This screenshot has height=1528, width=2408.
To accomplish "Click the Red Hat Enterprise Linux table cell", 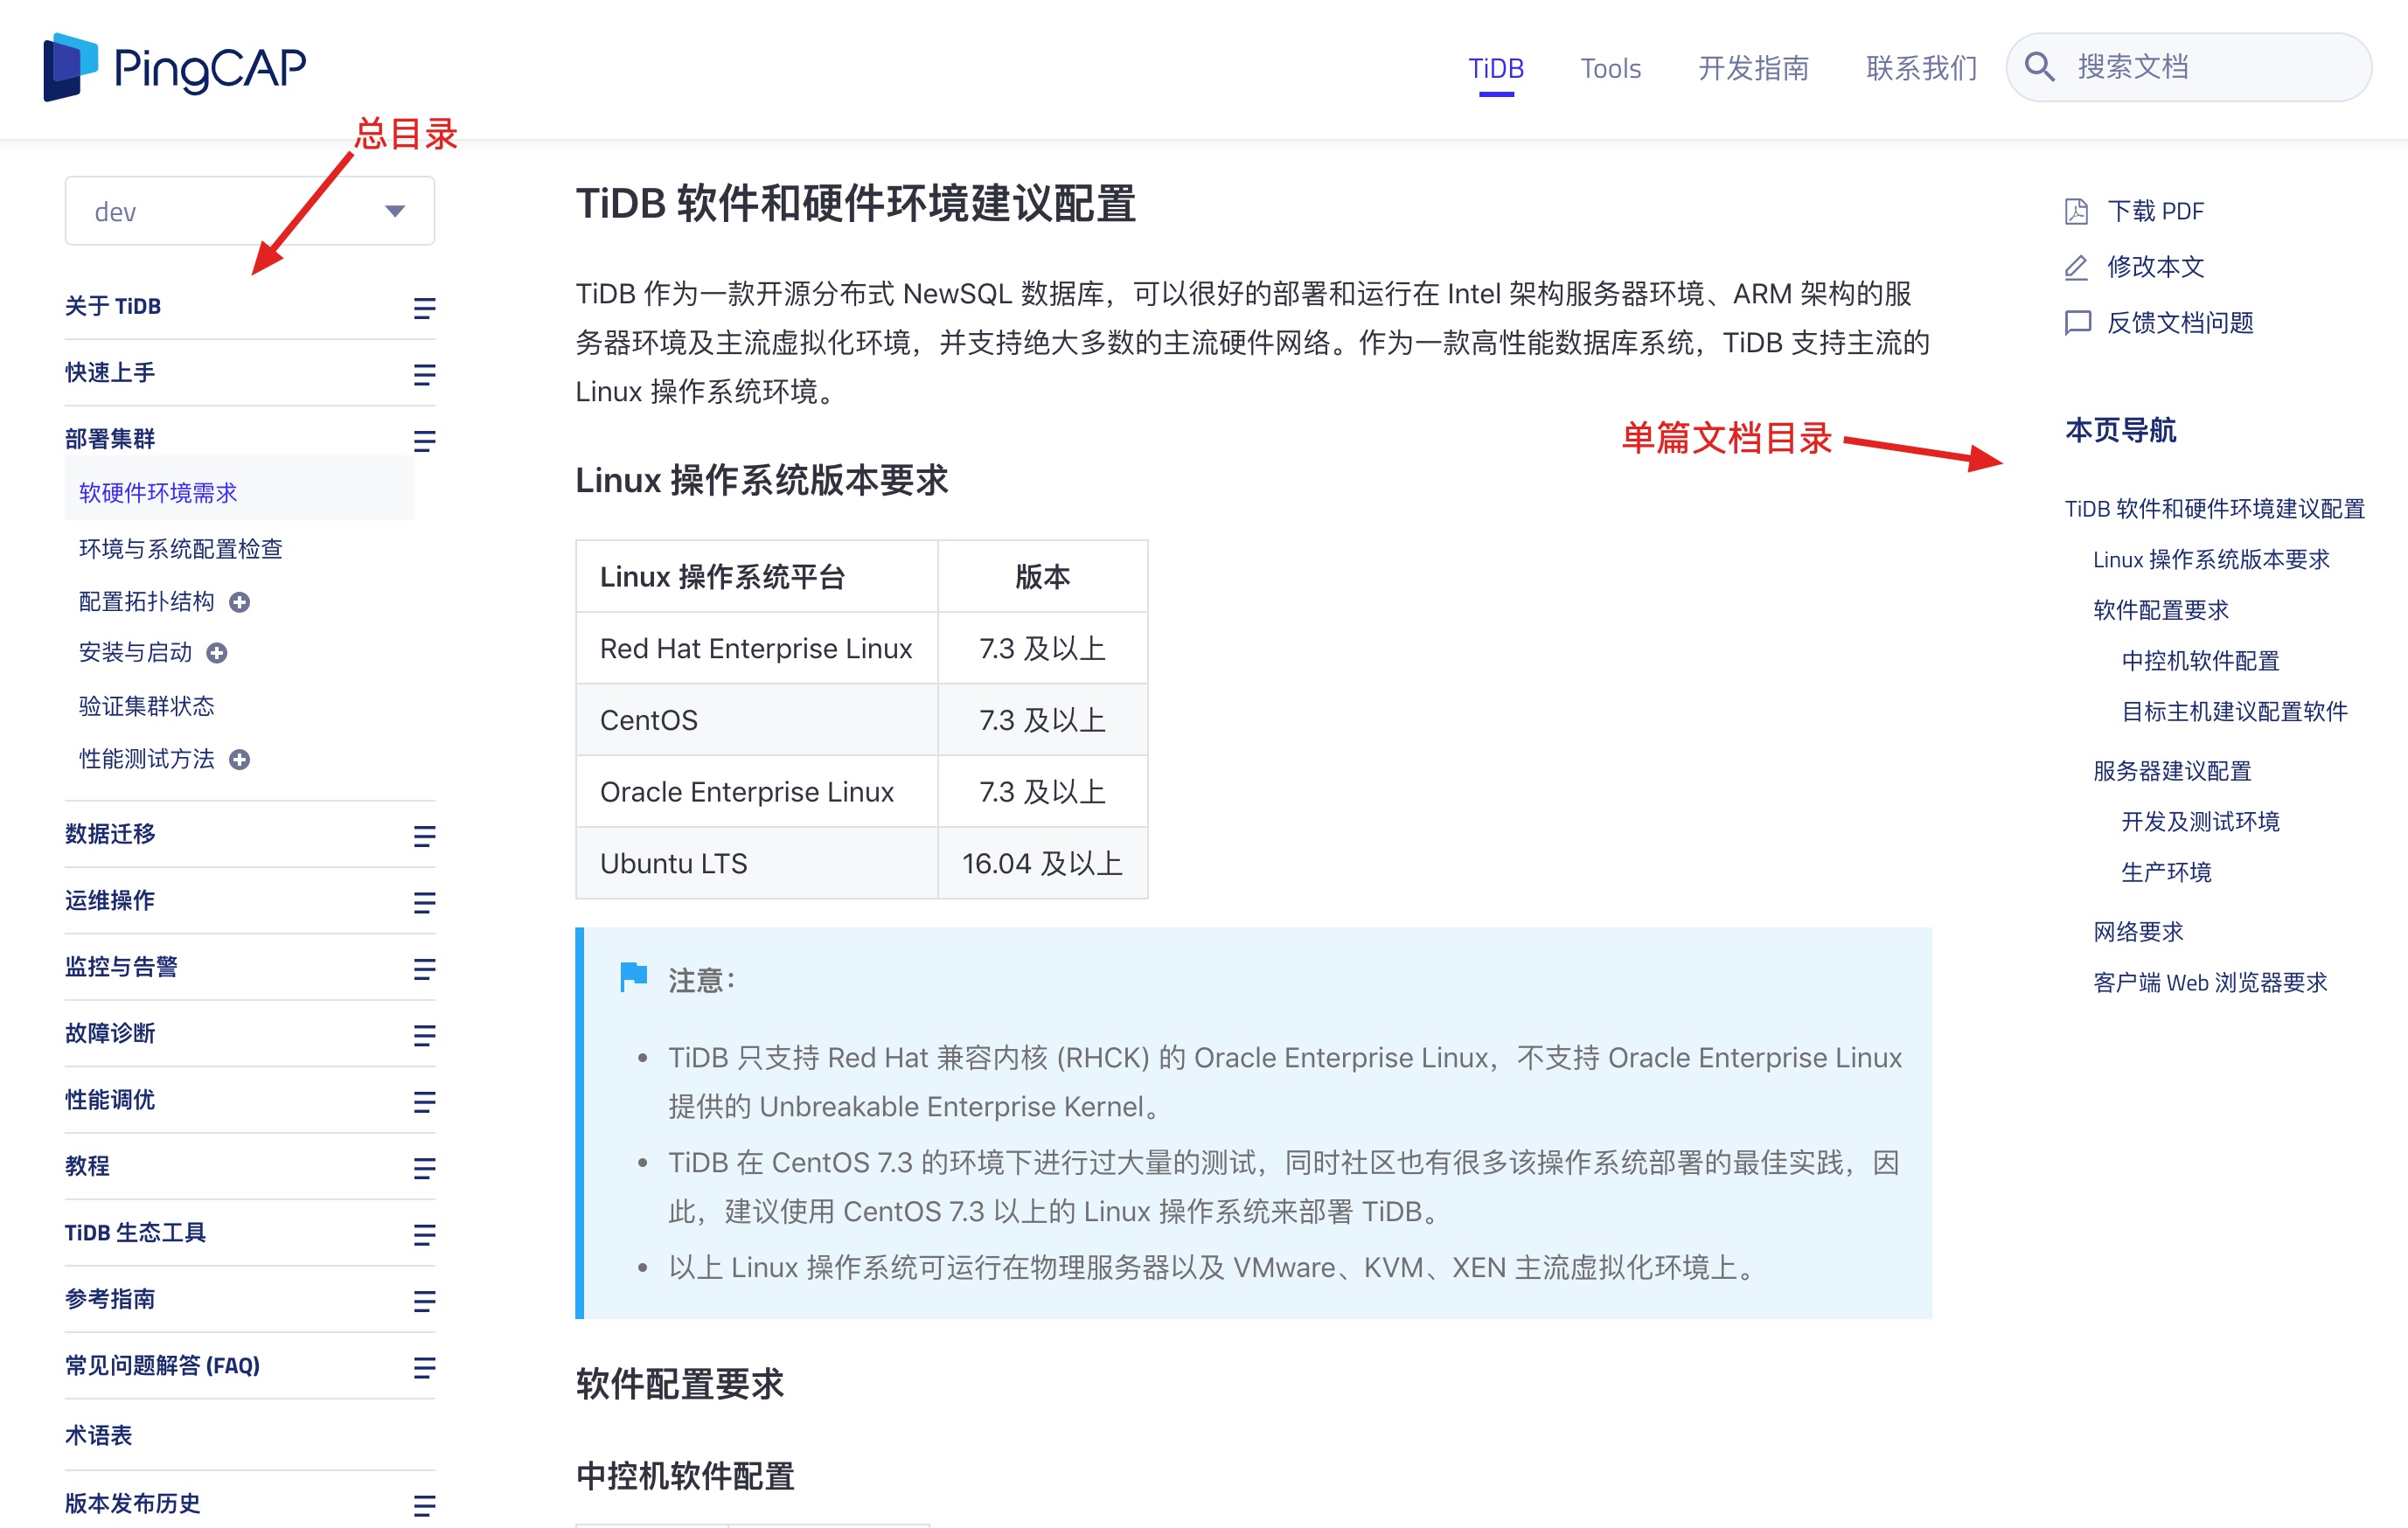I will [x=756, y=649].
